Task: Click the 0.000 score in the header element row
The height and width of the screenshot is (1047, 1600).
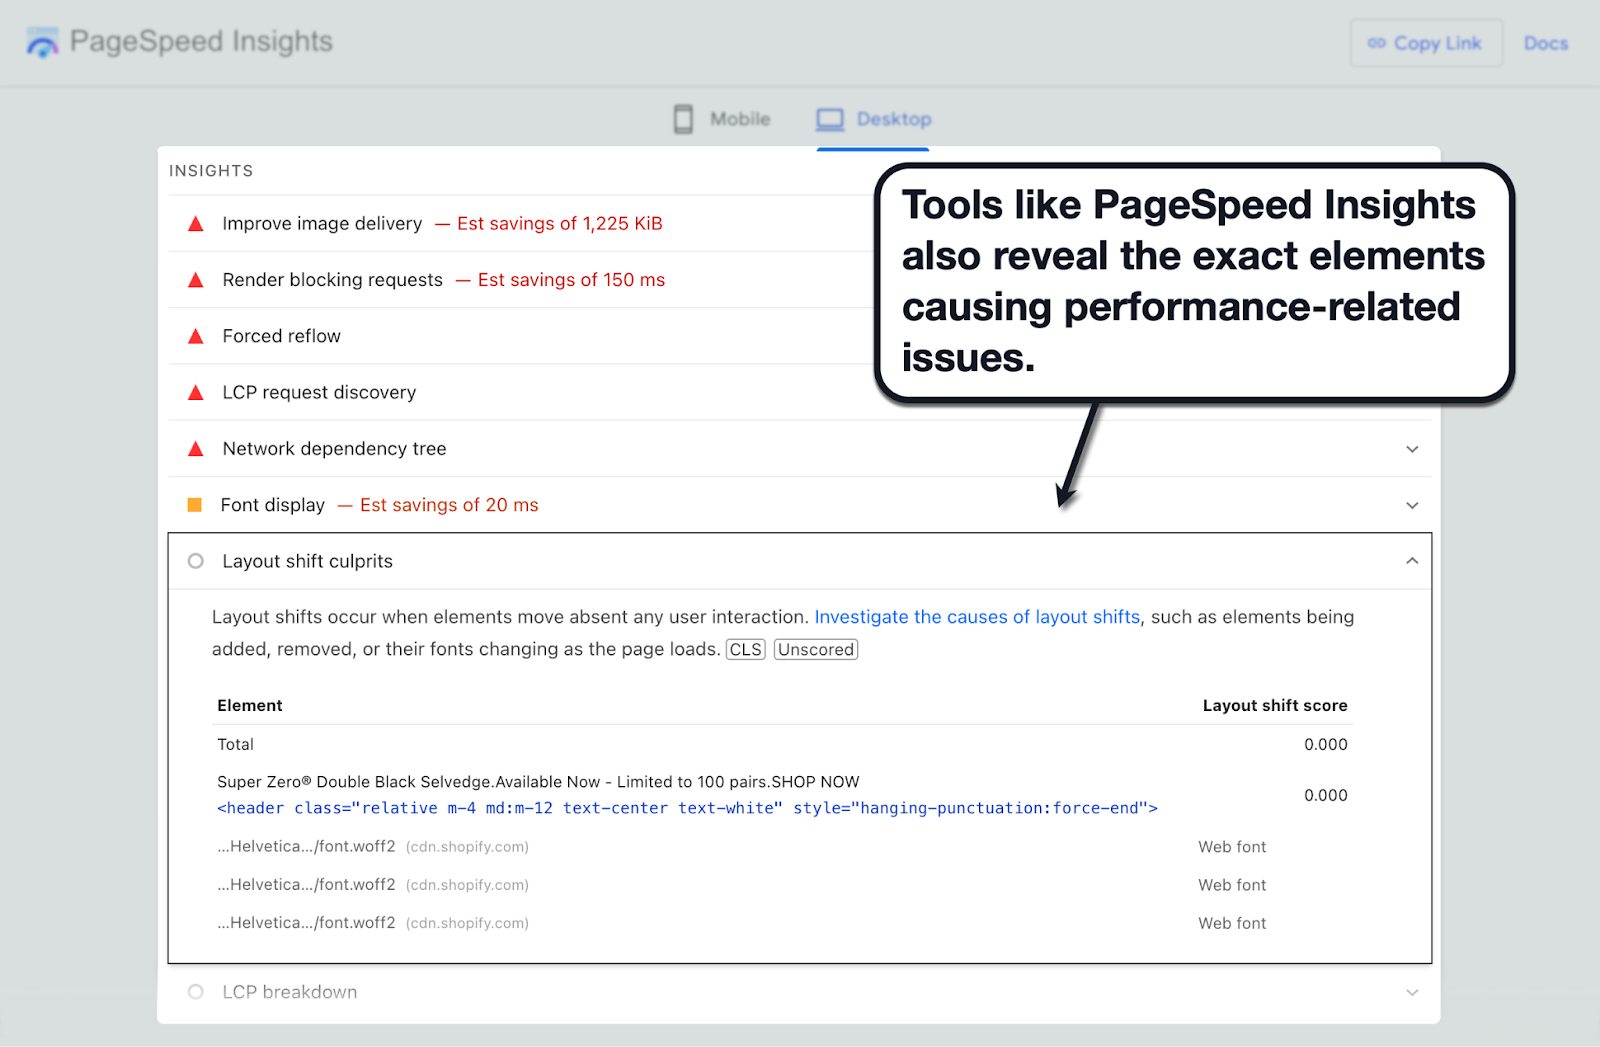Action: pos(1325,795)
